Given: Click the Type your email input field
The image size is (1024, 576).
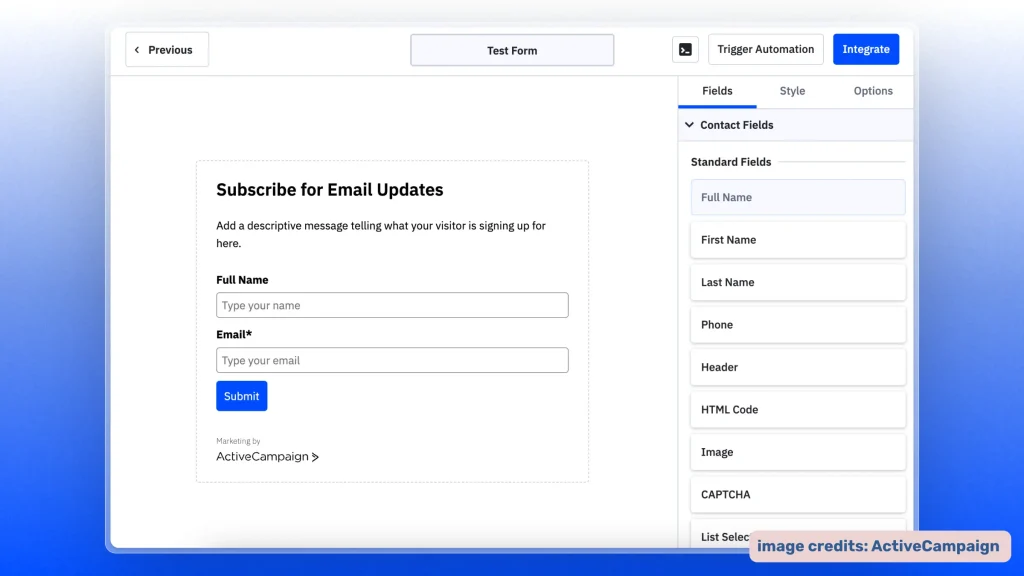Looking at the screenshot, I should click(392, 360).
